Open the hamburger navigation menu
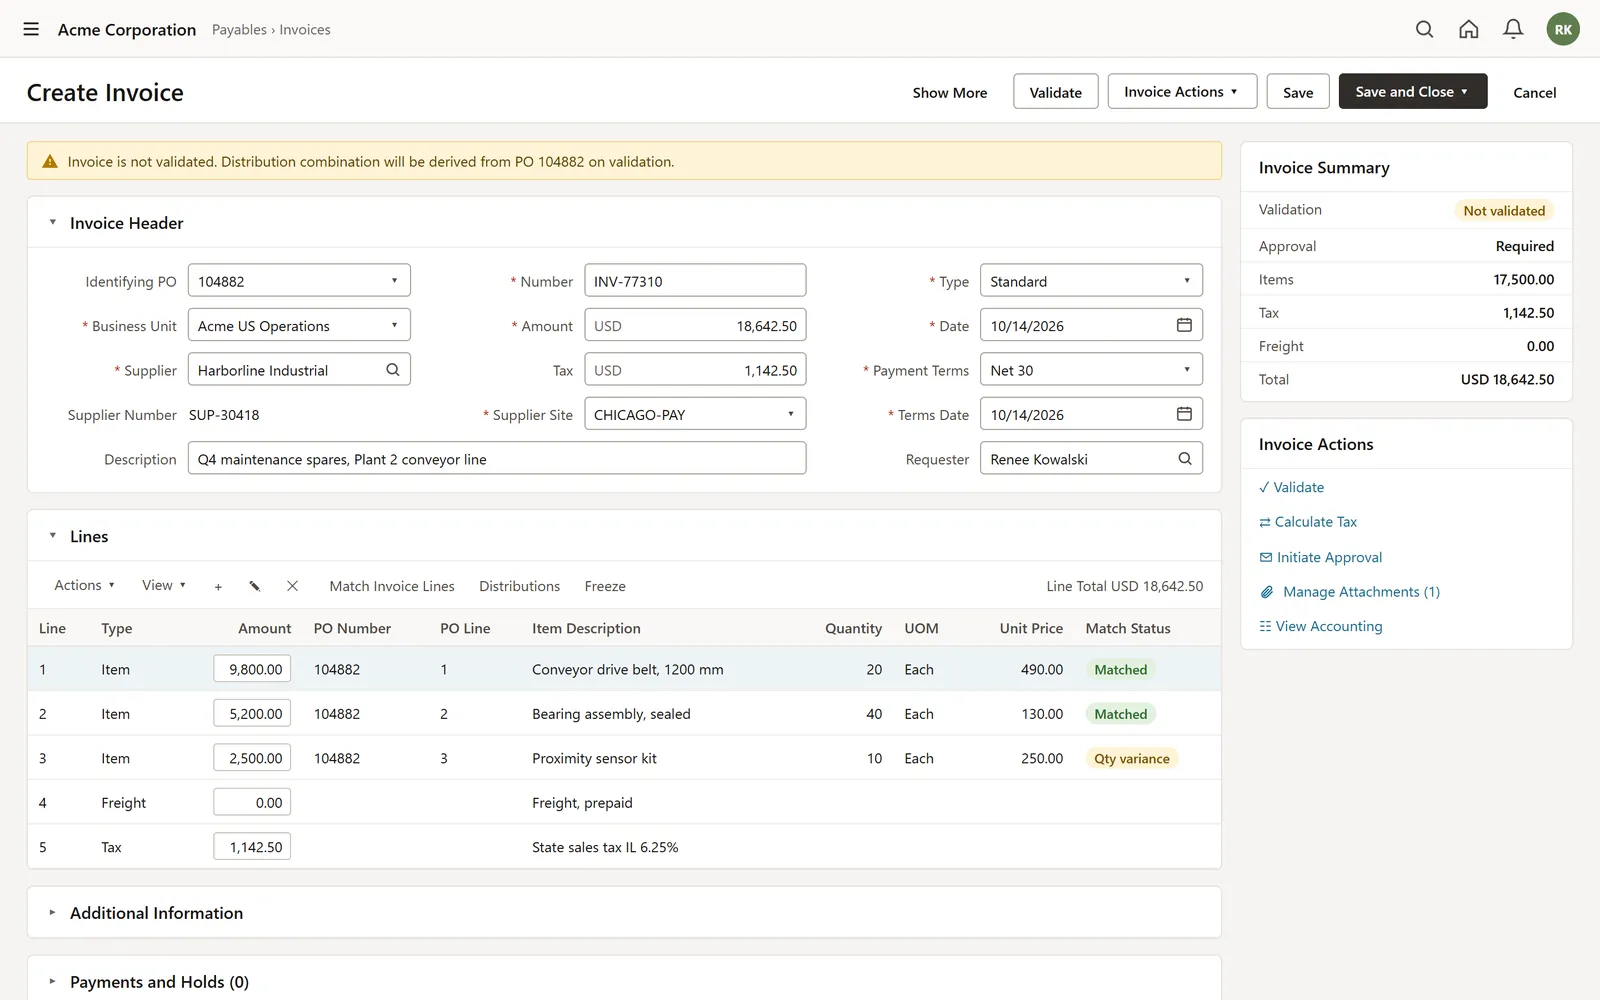 click(x=31, y=29)
